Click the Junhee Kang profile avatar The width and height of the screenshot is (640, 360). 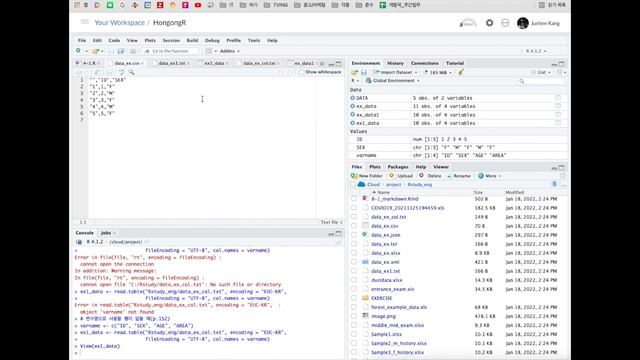[522, 23]
